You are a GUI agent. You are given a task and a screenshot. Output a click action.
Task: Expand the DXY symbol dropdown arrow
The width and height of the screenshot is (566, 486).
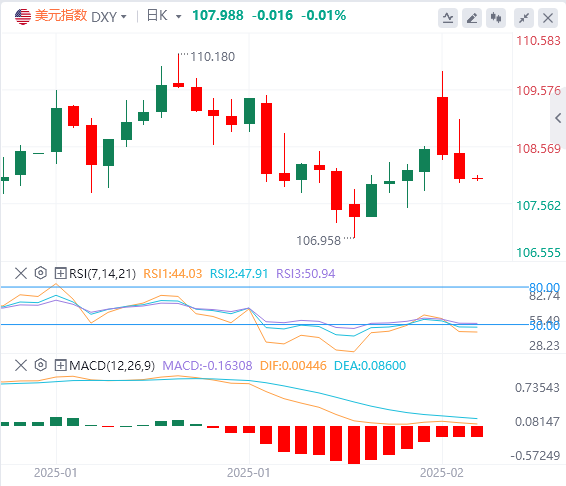click(124, 17)
